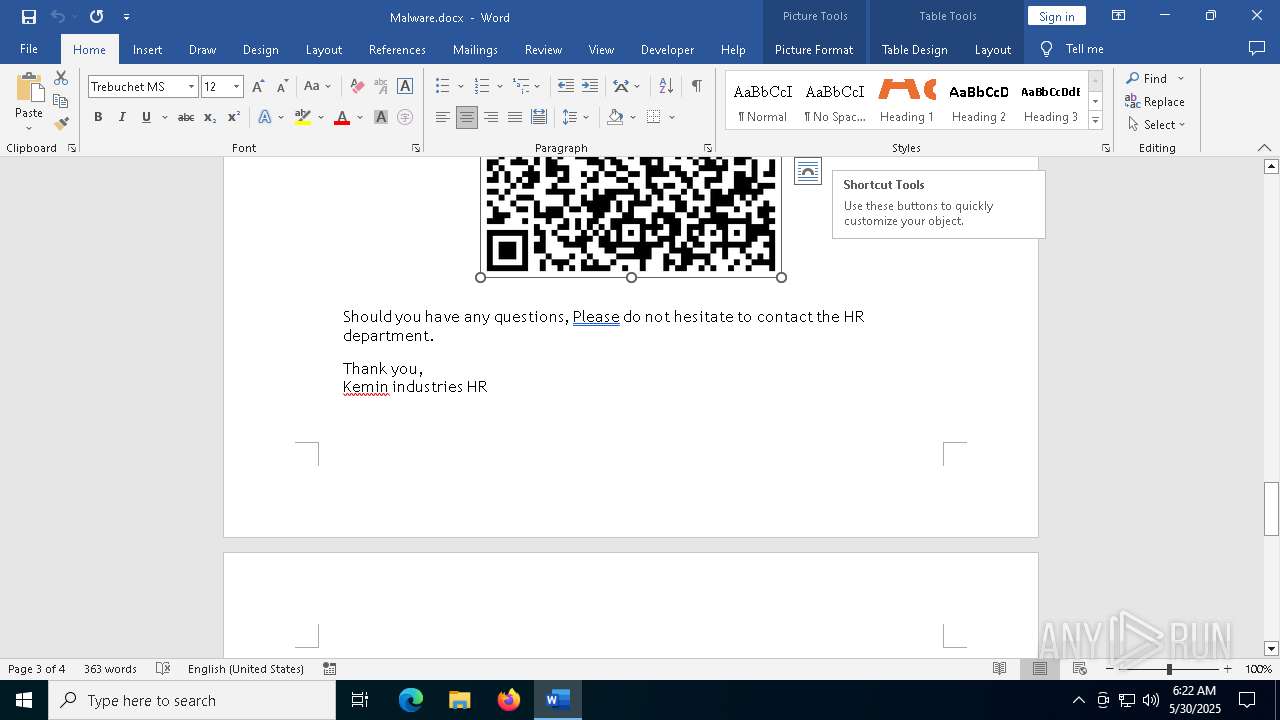
Task: Open the Picture Format tab
Action: click(814, 49)
